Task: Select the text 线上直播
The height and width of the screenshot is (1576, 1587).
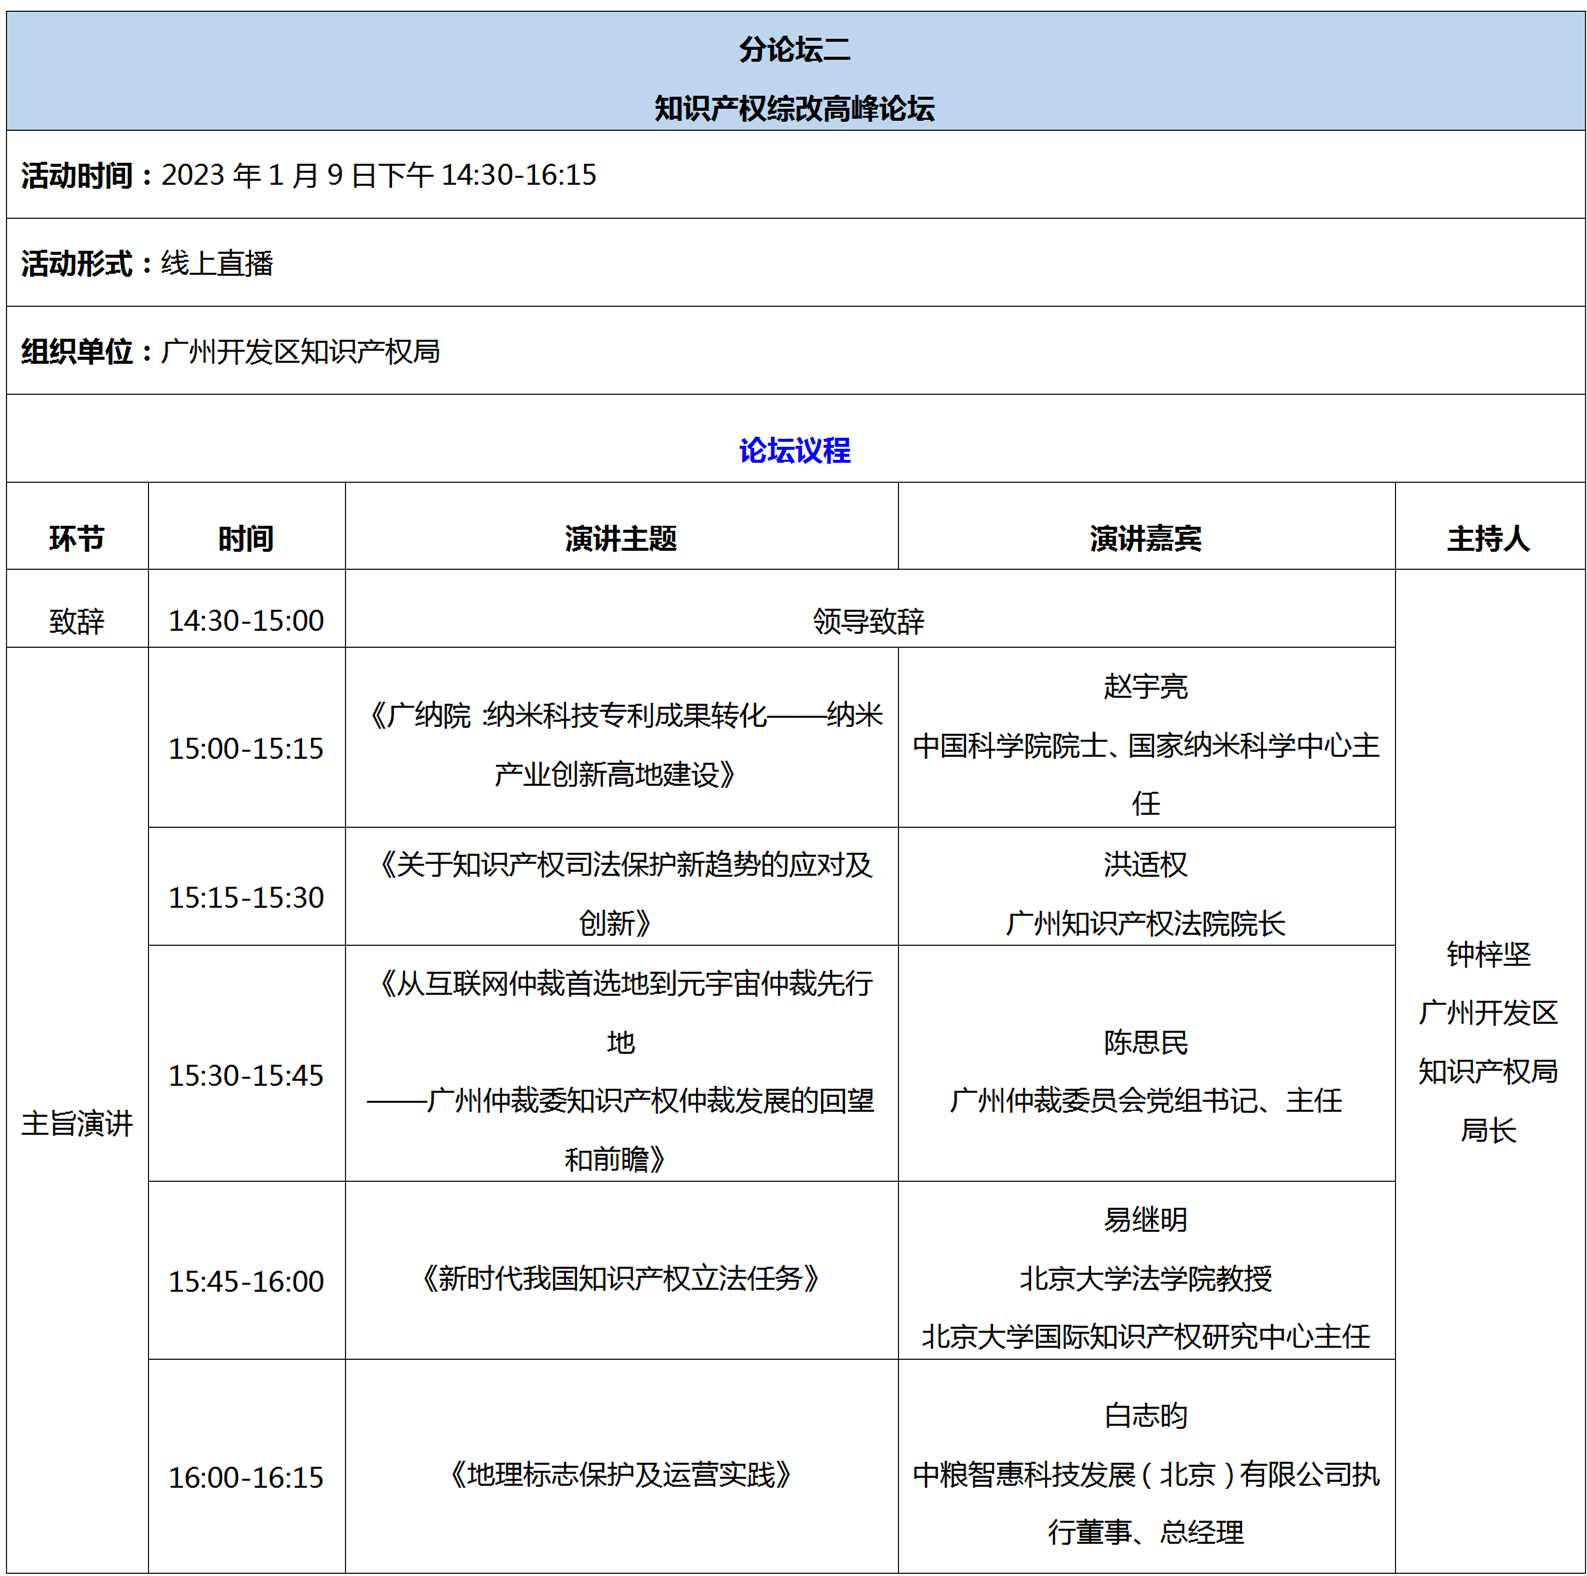Action: click(217, 263)
